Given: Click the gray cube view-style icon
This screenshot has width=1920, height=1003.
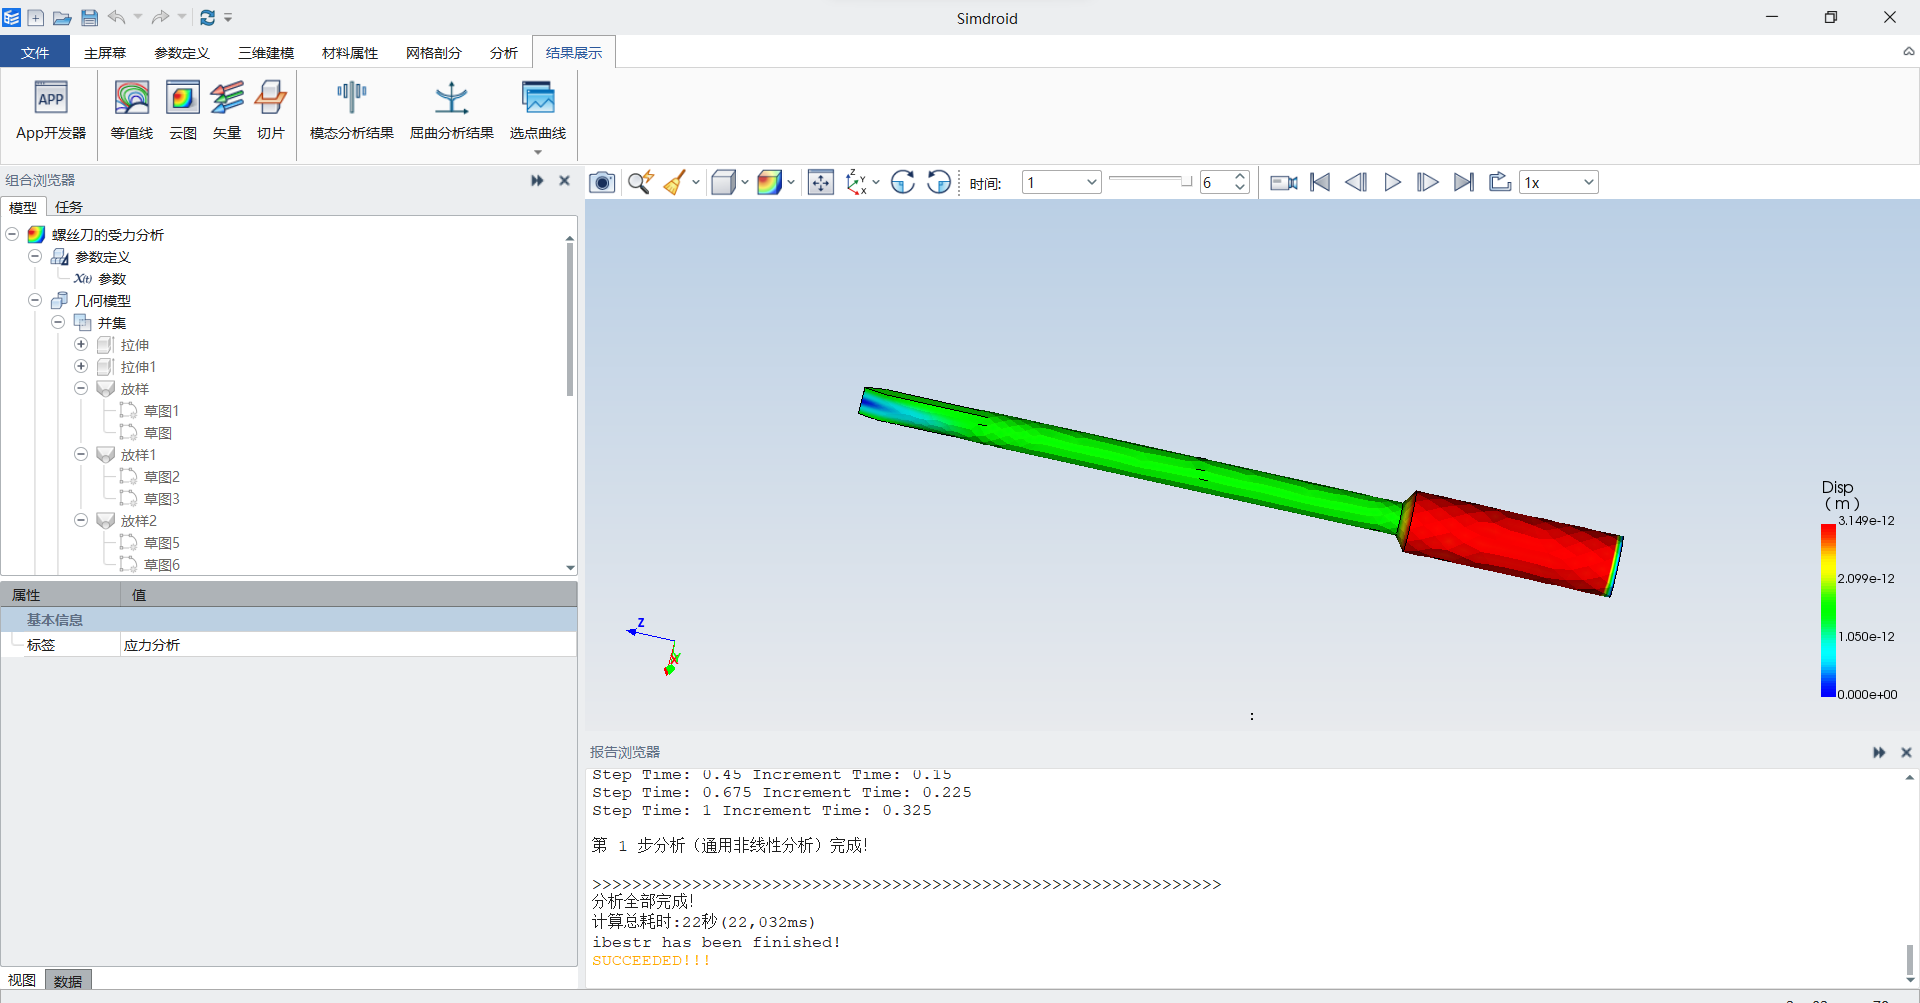Looking at the screenshot, I should point(723,182).
